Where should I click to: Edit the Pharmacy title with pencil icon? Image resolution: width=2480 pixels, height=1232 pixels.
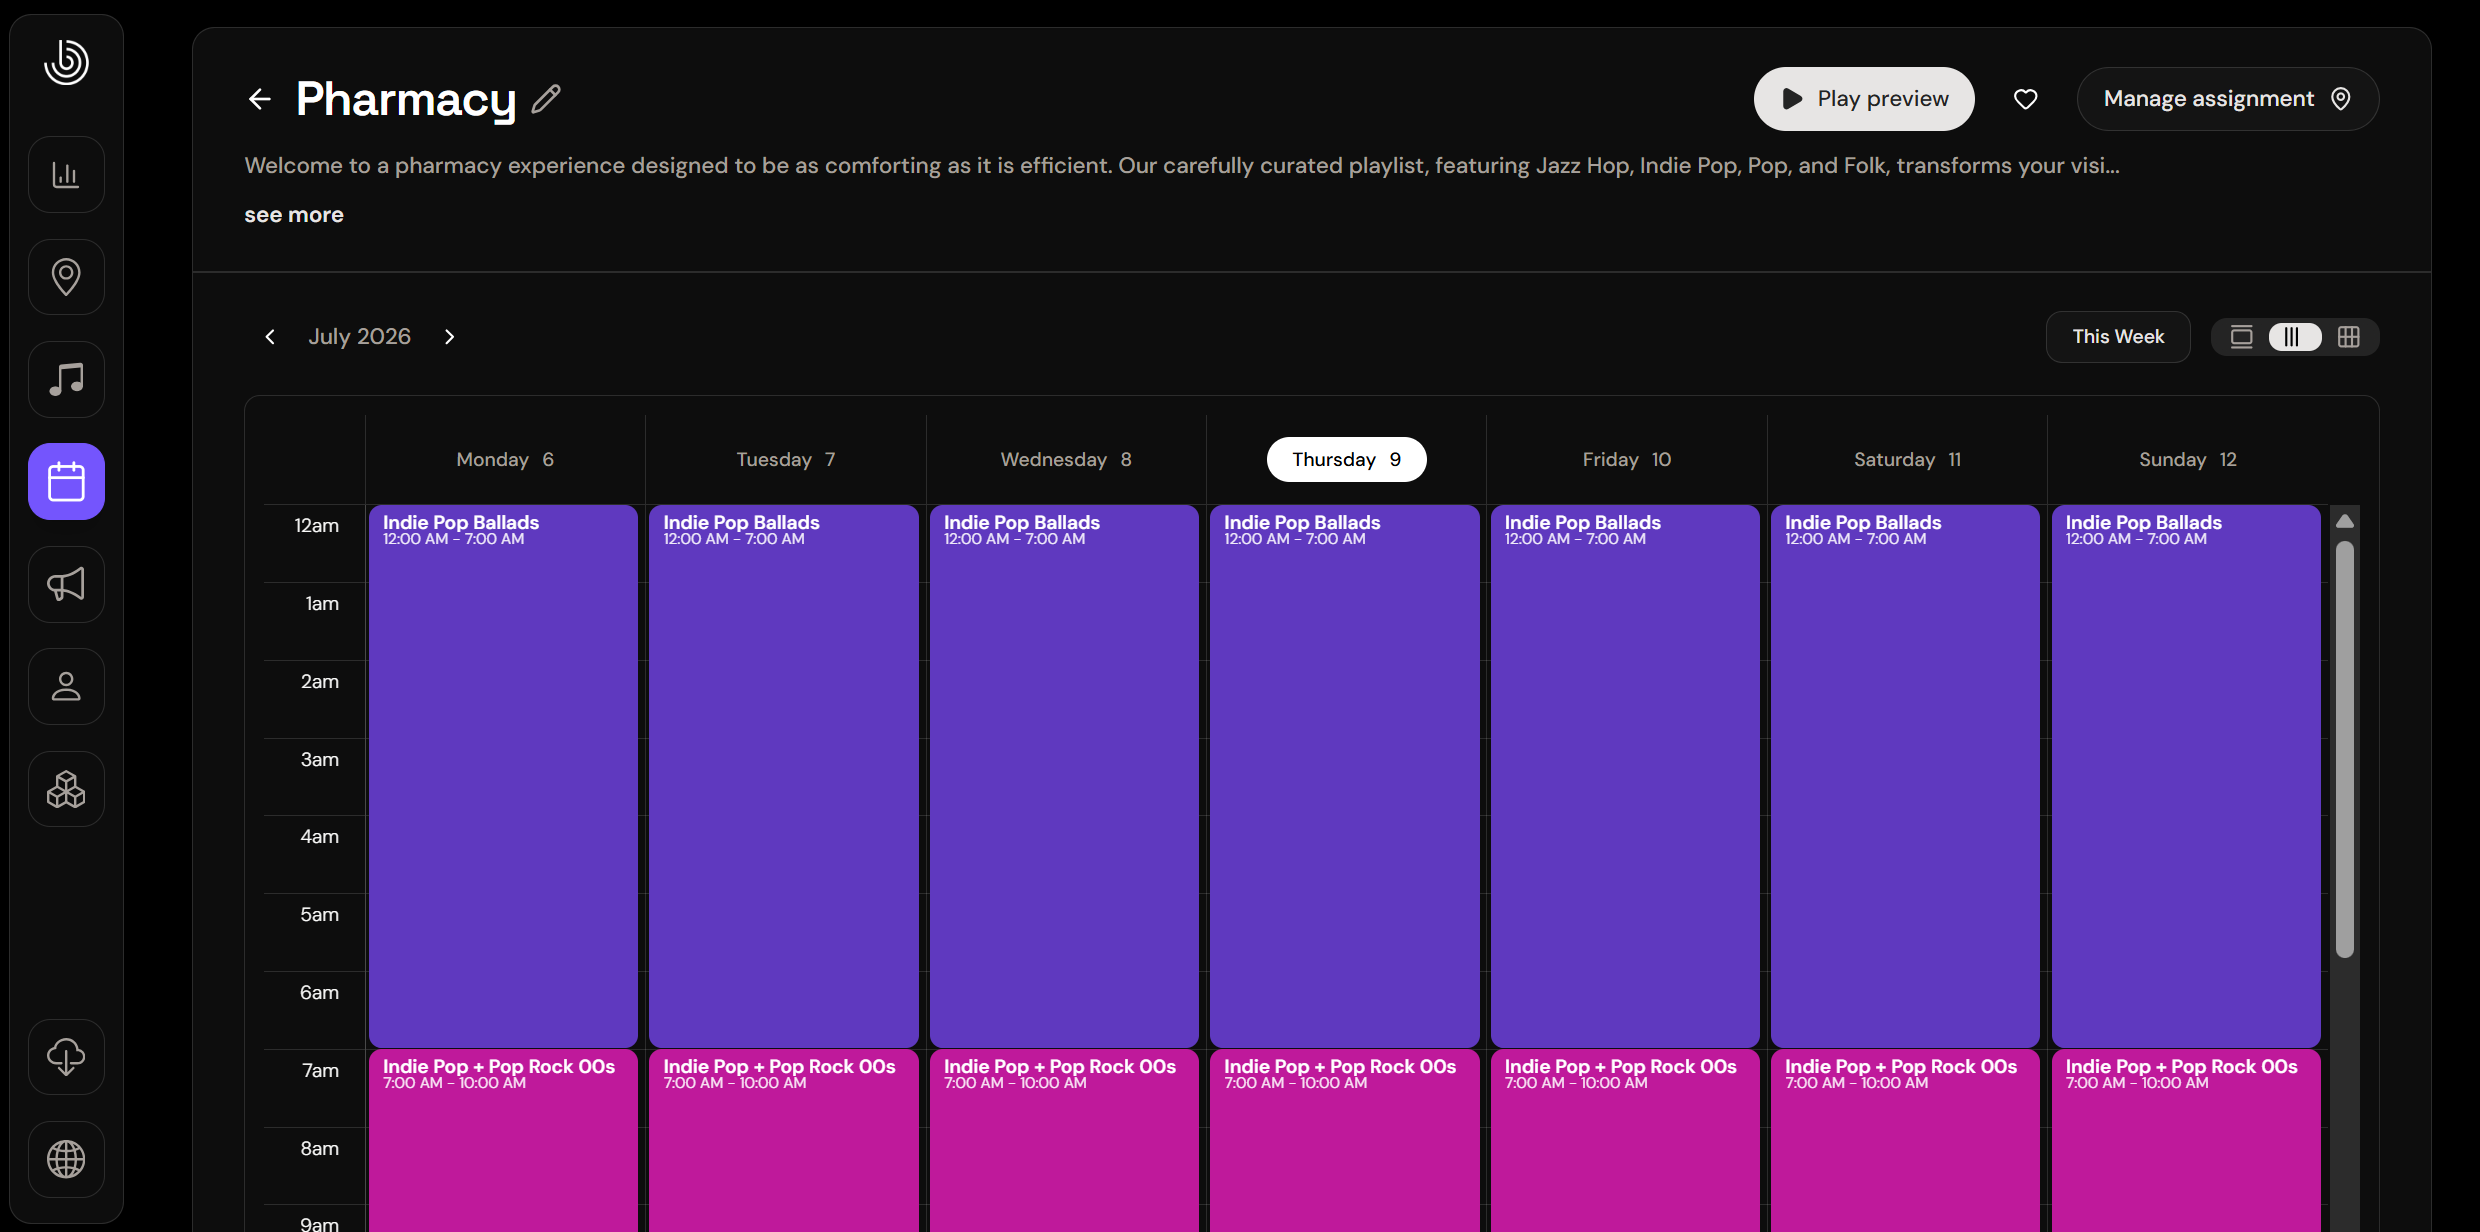coord(546,99)
